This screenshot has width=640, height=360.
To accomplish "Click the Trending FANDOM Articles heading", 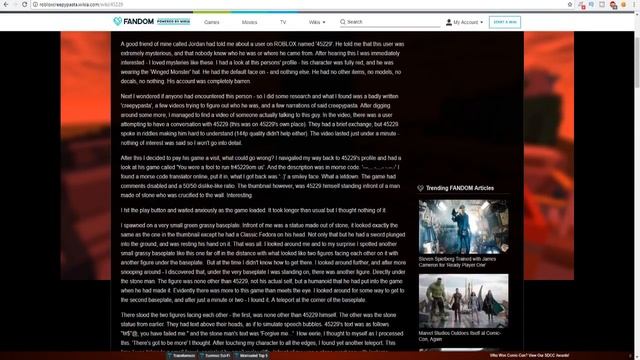I will (460, 188).
